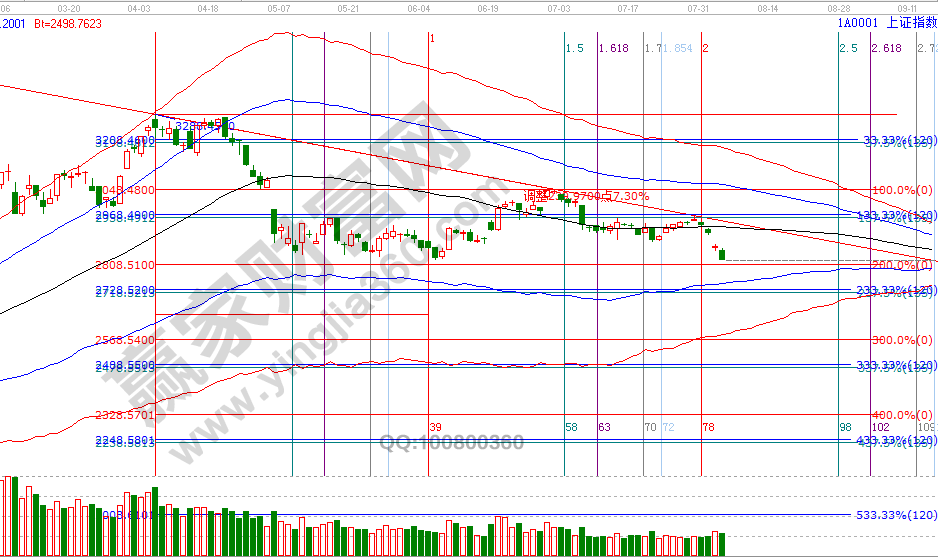Select the purple bar count label 63
Image resolution: width=938 pixels, height=557 pixels.
[604, 427]
